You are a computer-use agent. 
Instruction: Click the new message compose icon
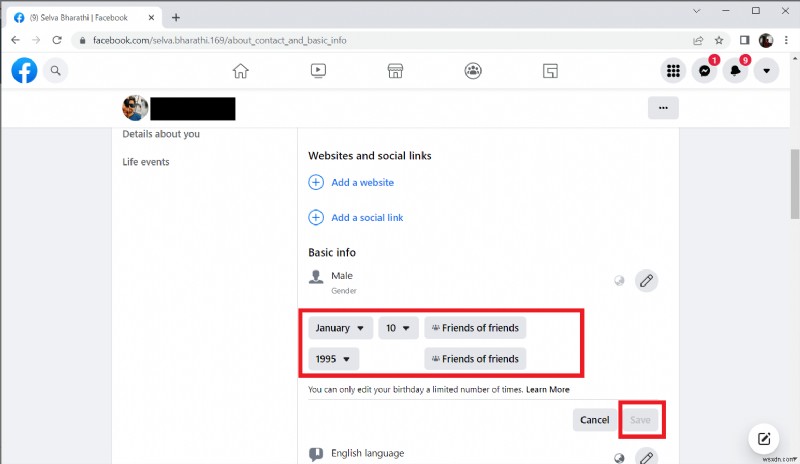[764, 438]
